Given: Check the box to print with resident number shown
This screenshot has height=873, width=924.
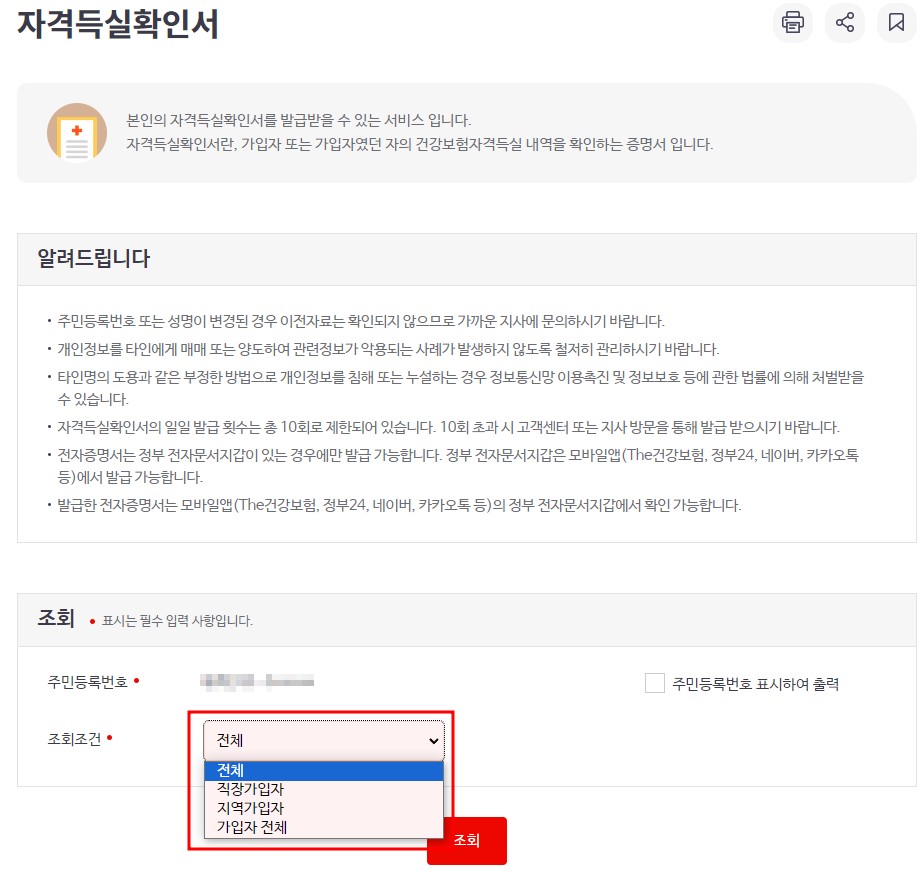Looking at the screenshot, I should point(656,683).
